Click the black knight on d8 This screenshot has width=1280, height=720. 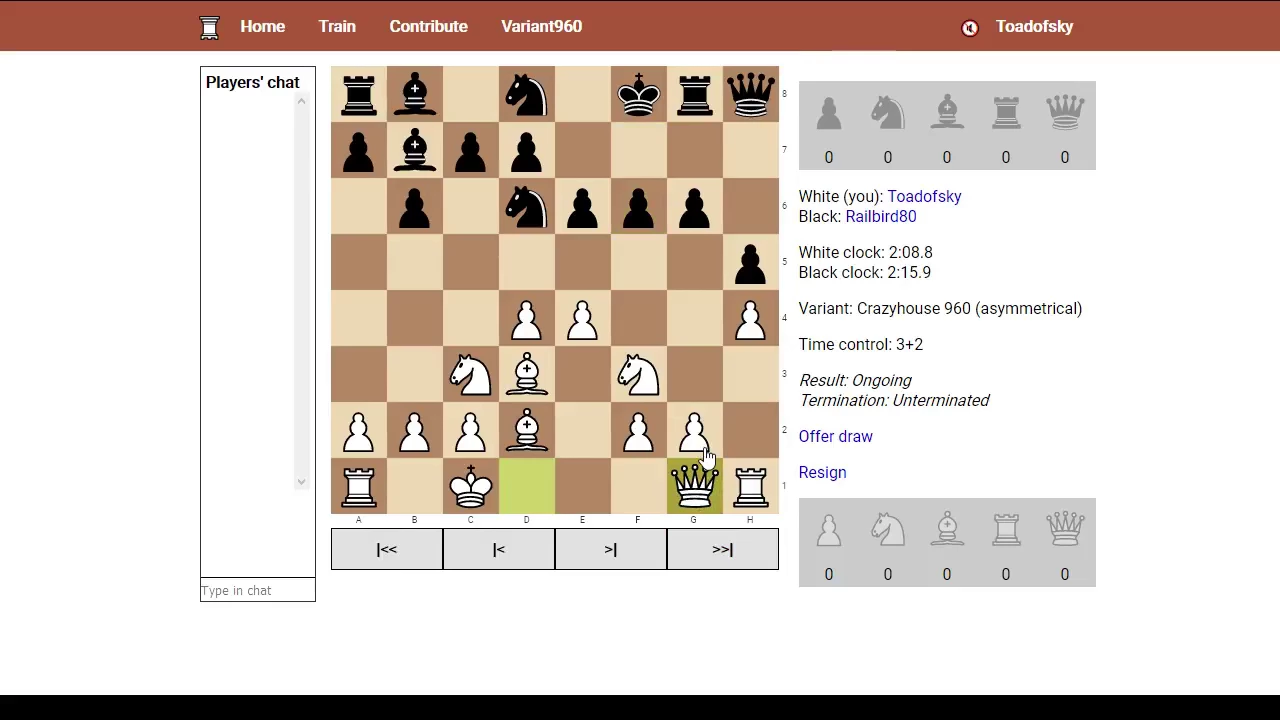click(x=526, y=94)
